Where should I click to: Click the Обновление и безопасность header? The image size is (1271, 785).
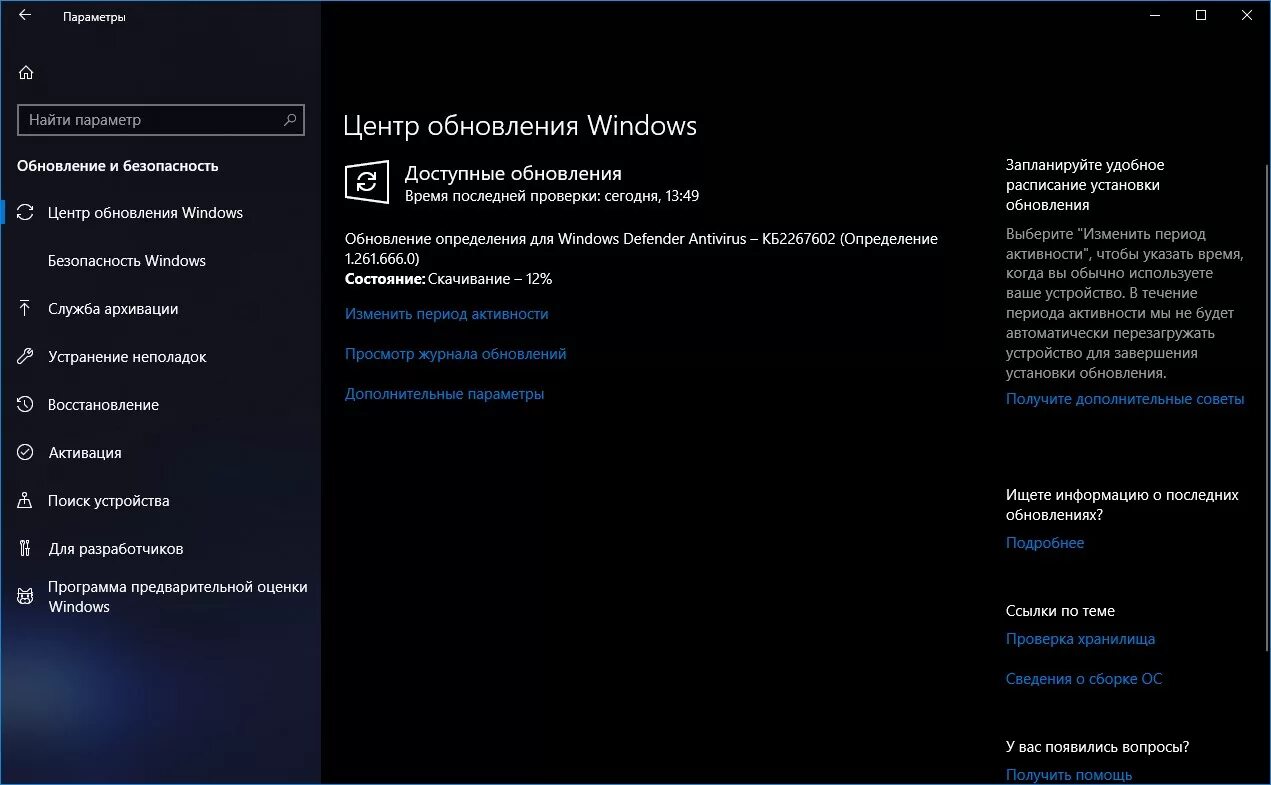pyautogui.click(x=118, y=166)
